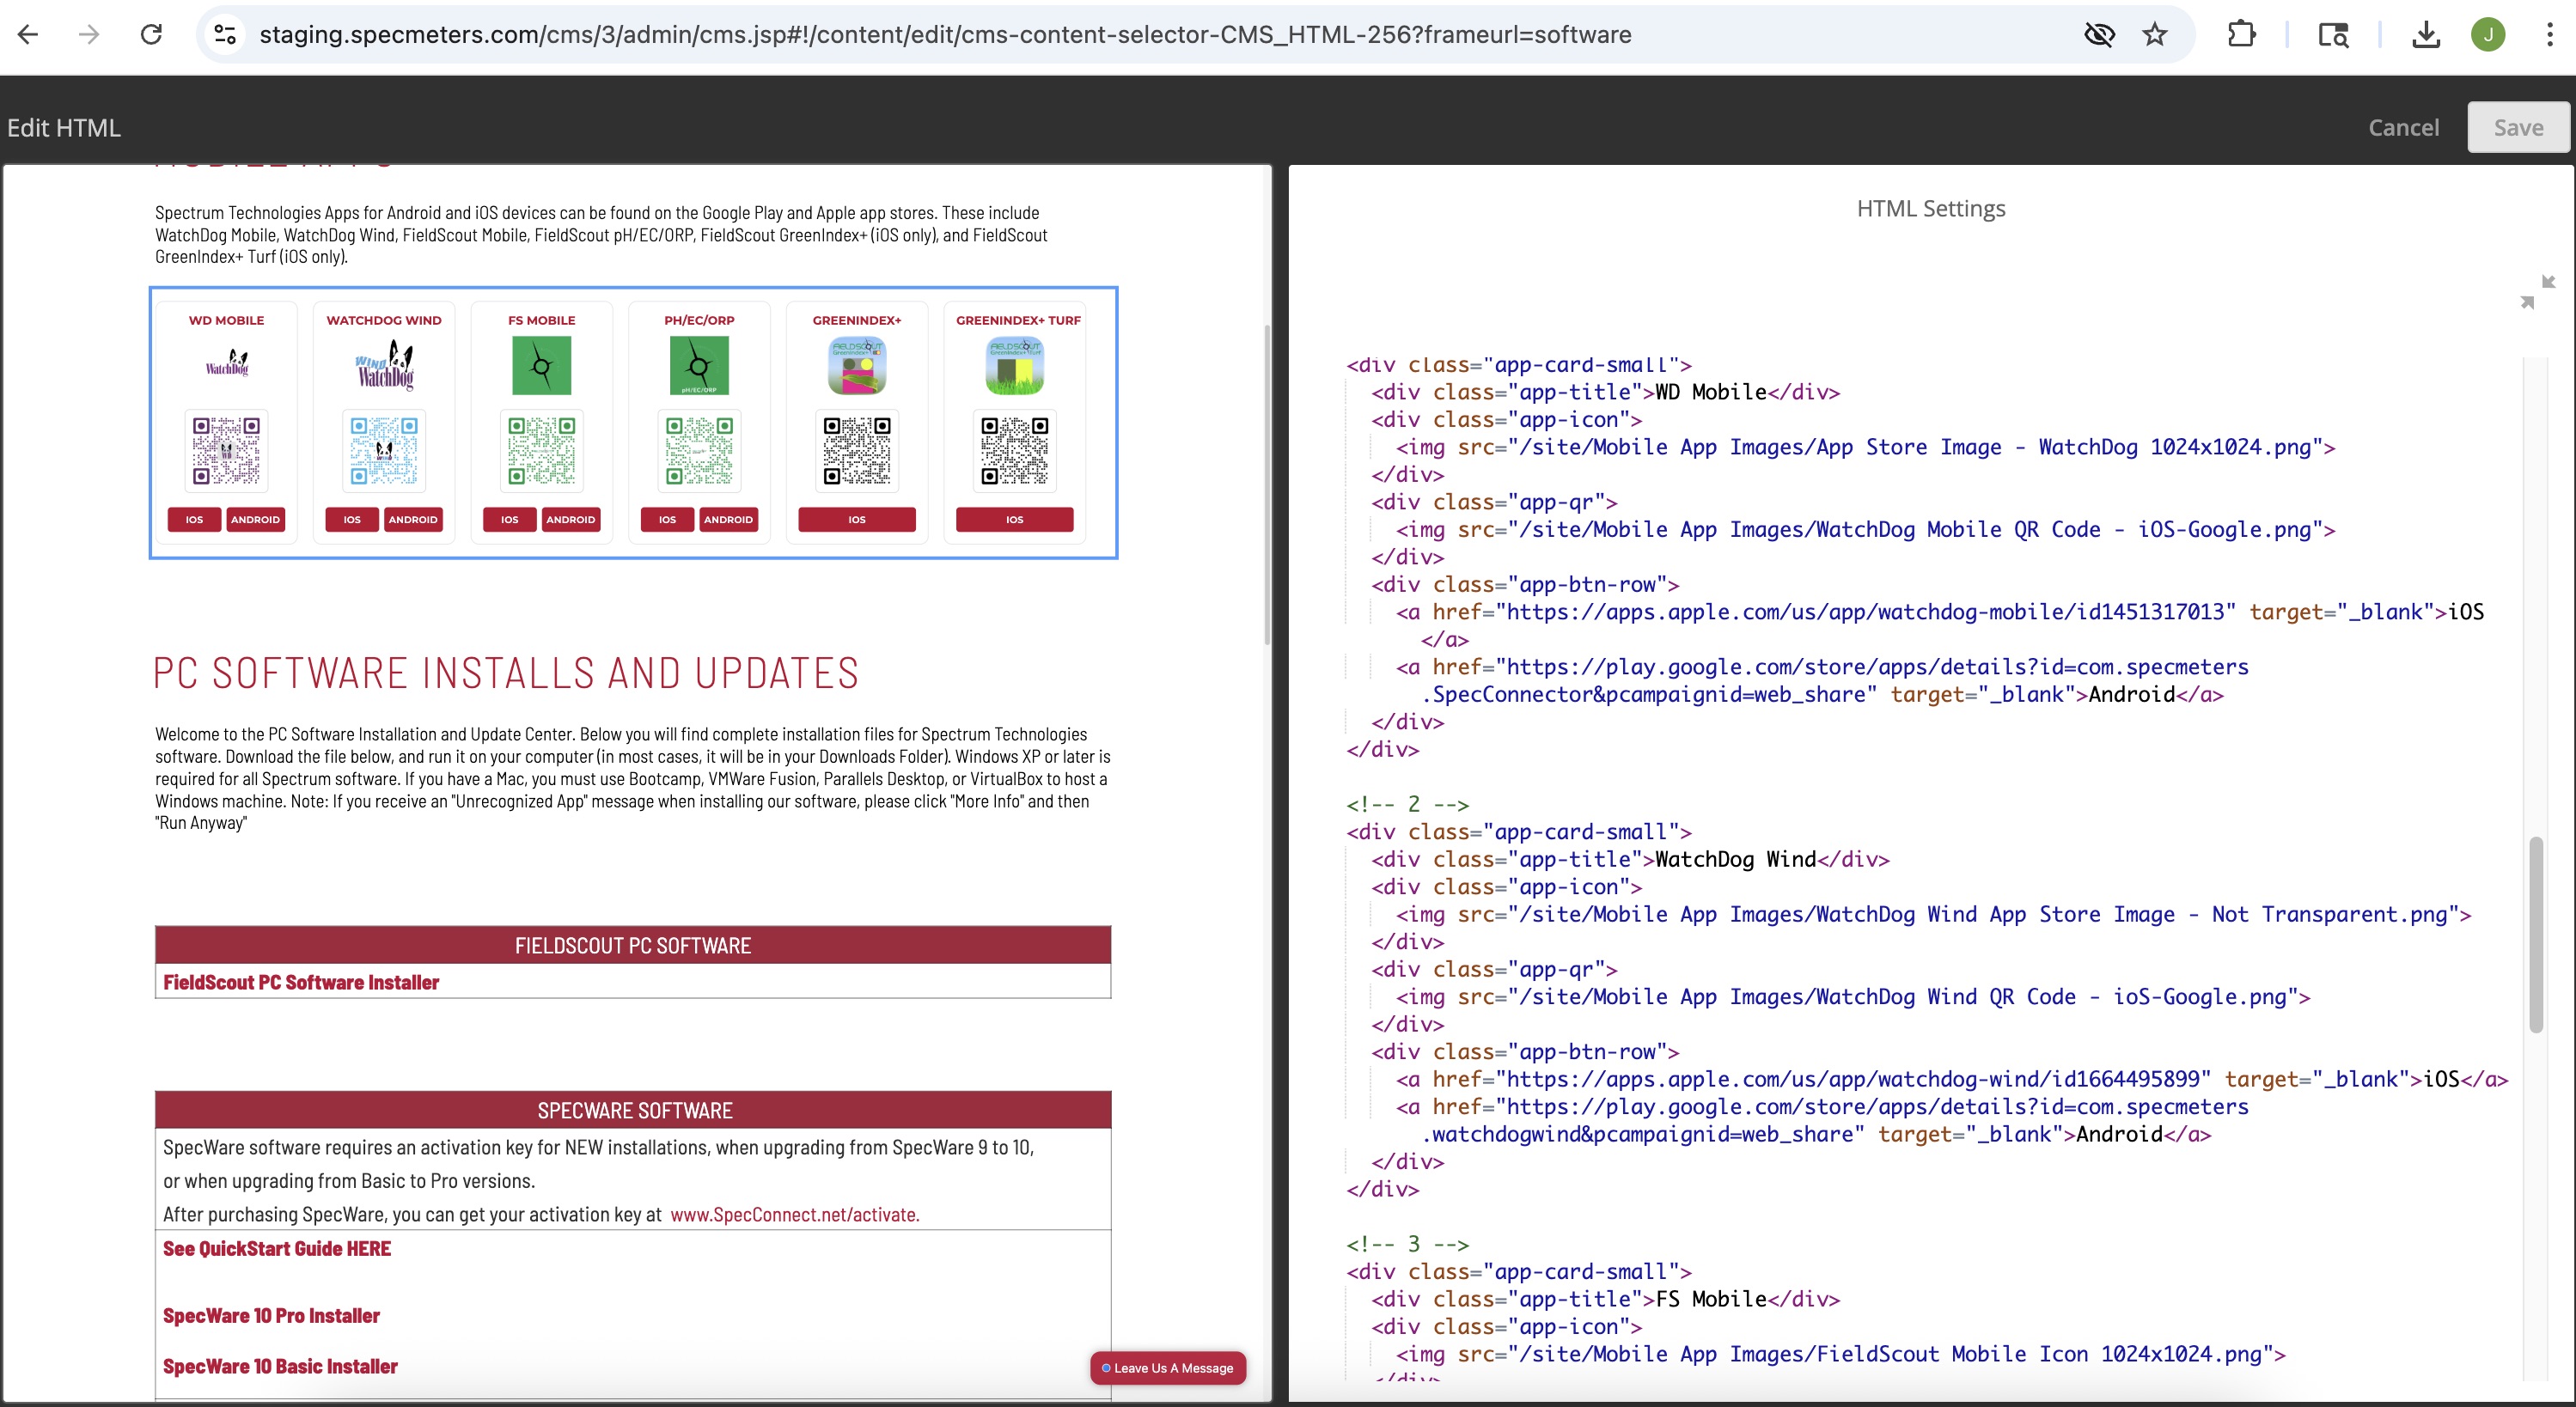Open www.SpecConnect.net/activate link
This screenshot has height=1407, width=2576.
coord(795,1214)
